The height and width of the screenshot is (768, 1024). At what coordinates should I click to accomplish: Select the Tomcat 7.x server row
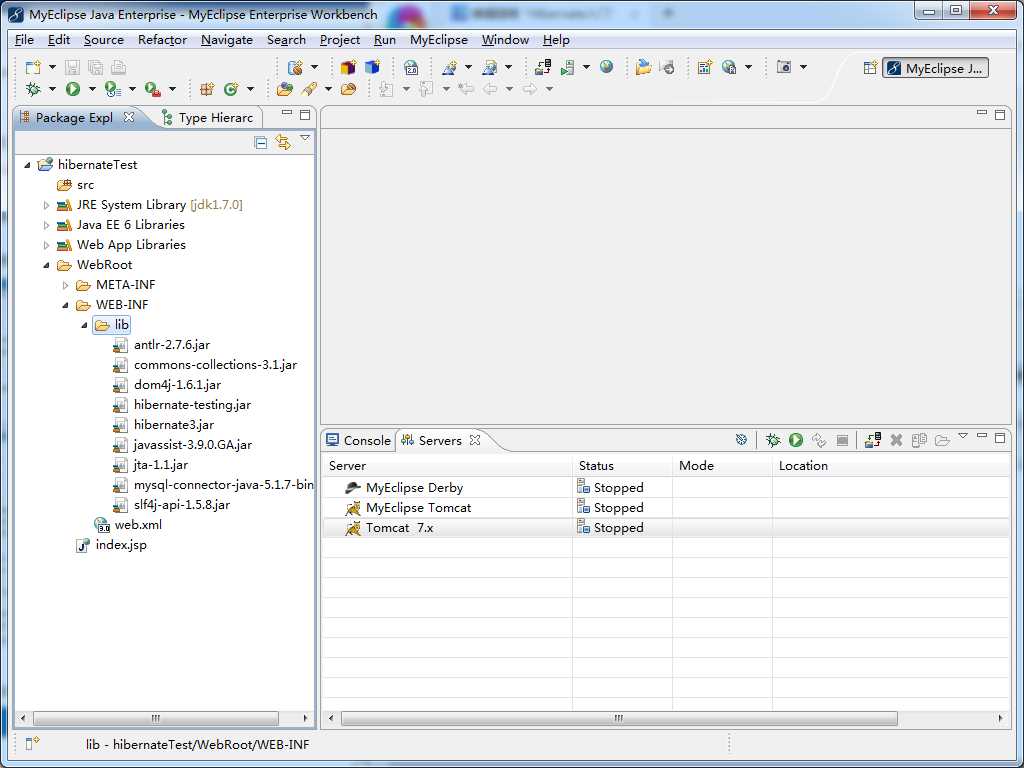[x=665, y=528]
